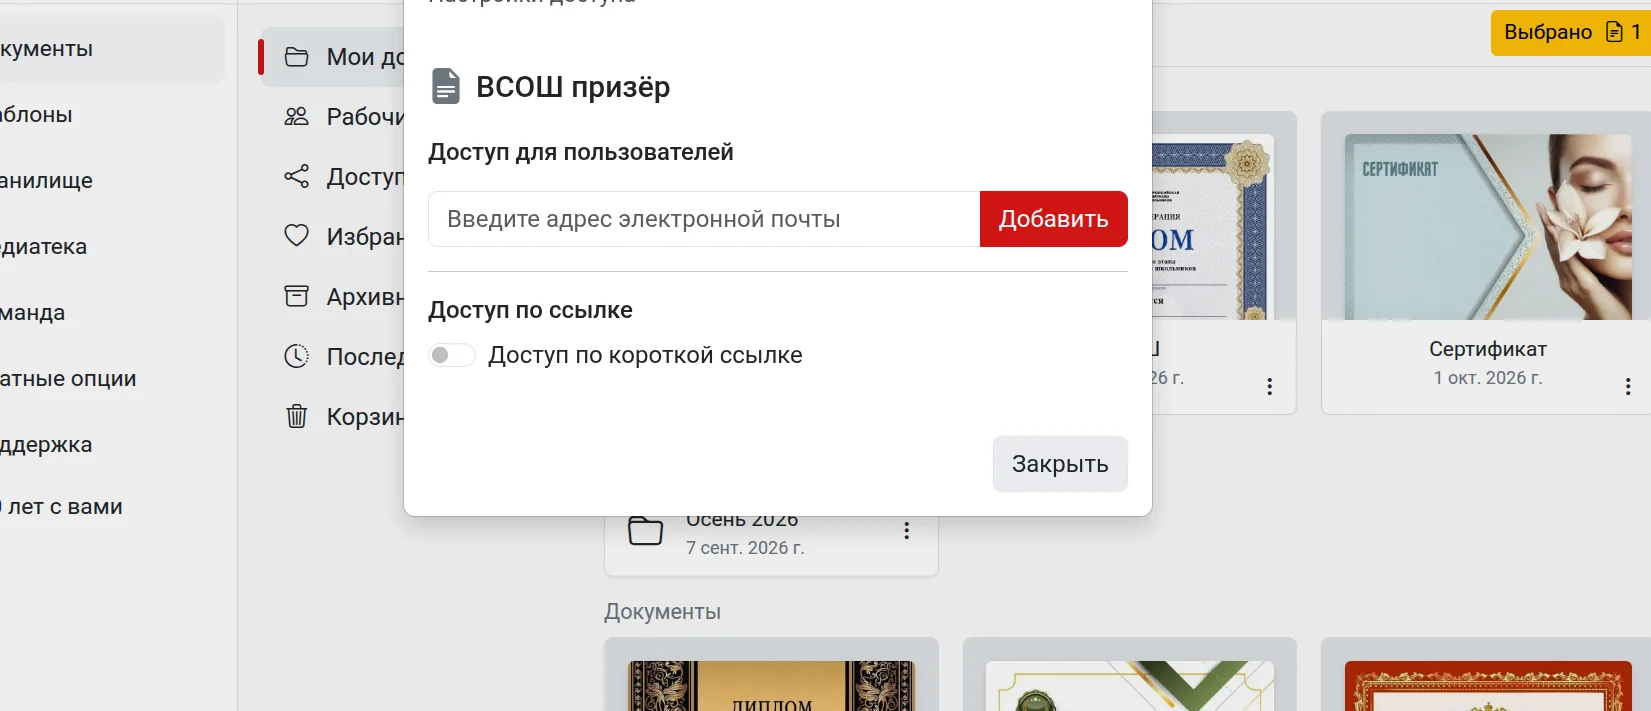Open Платные опции in left sidebar
Viewport: 1651px width, 711px height.
click(x=68, y=379)
